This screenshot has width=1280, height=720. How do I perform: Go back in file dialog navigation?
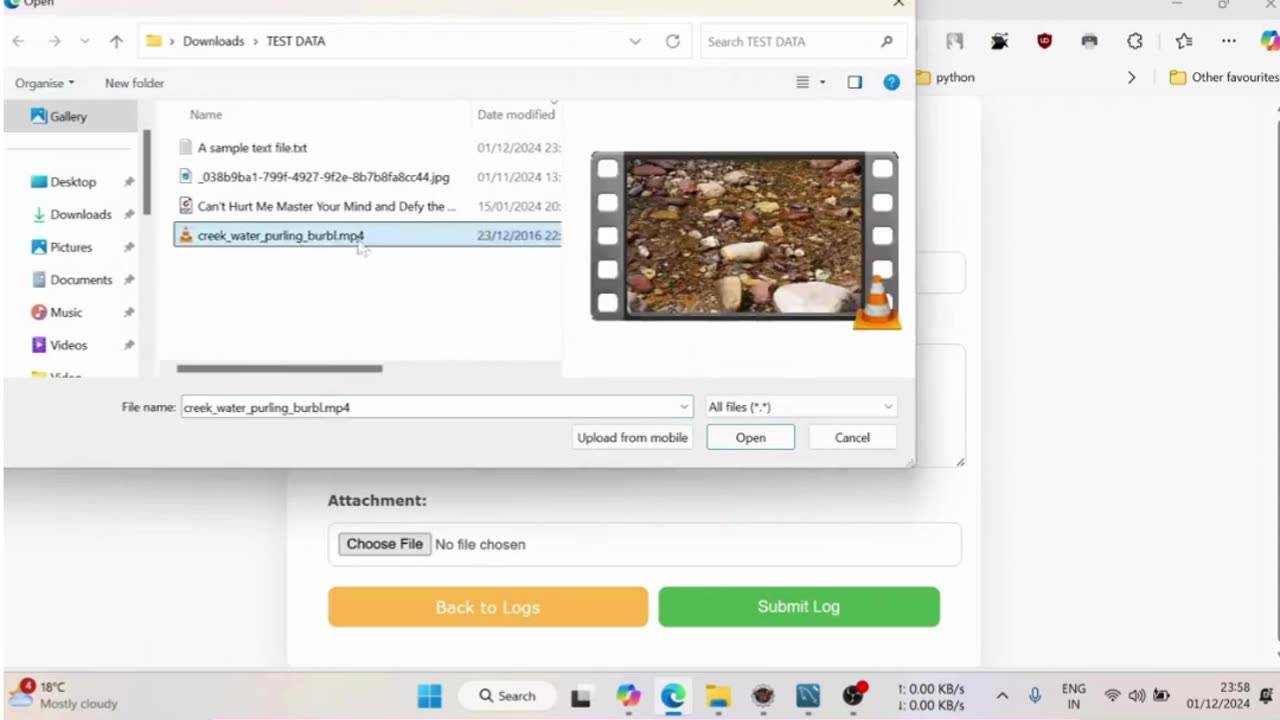(x=18, y=41)
